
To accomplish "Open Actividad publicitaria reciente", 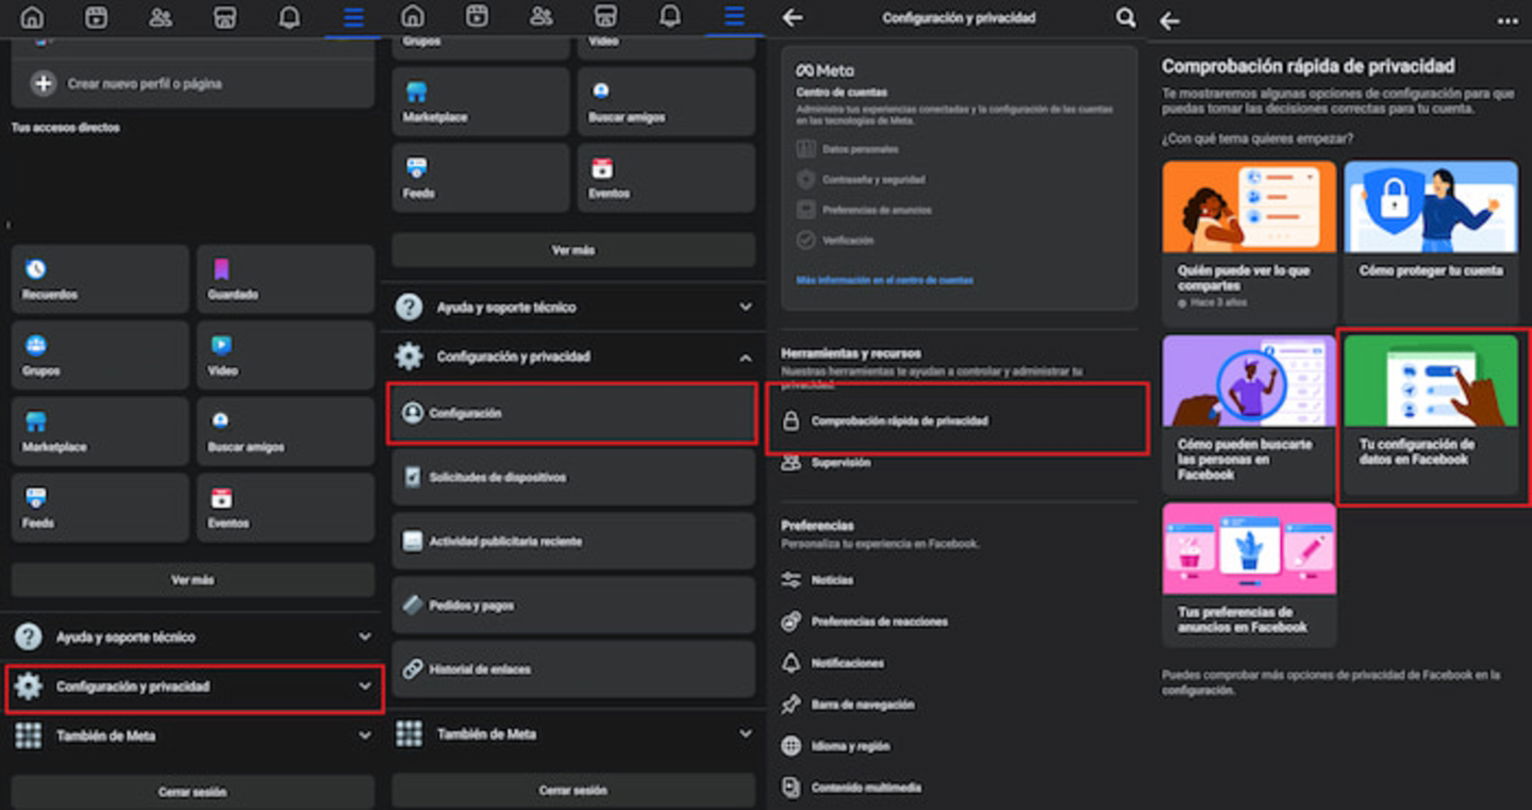I will 573,541.
